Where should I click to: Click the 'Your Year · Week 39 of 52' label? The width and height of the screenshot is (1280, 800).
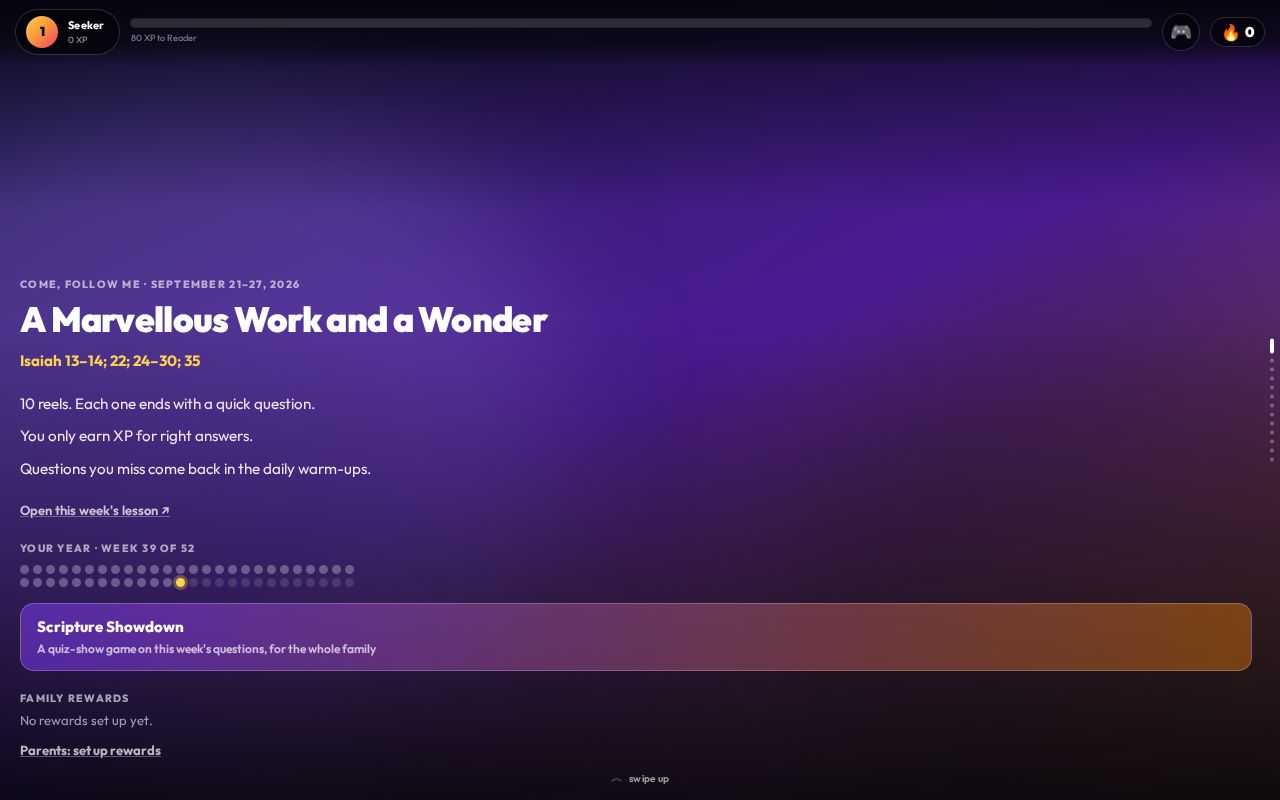[x=107, y=548]
